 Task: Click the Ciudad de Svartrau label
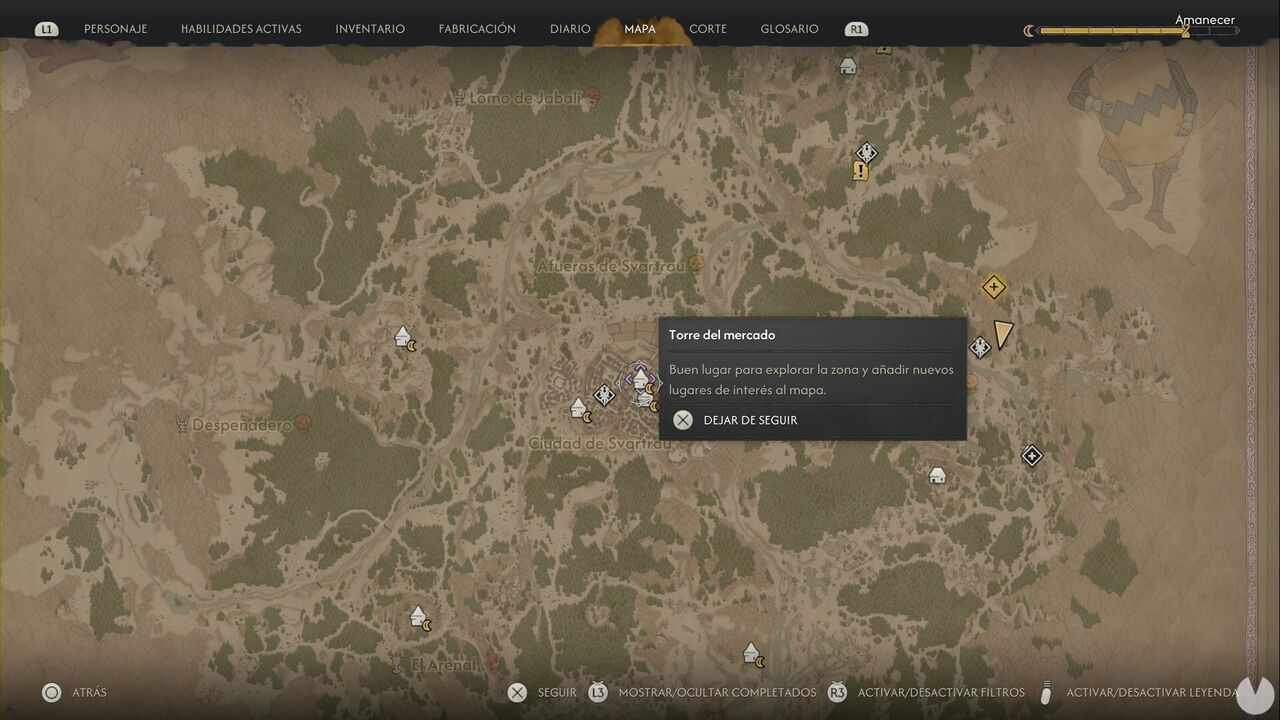[598, 443]
